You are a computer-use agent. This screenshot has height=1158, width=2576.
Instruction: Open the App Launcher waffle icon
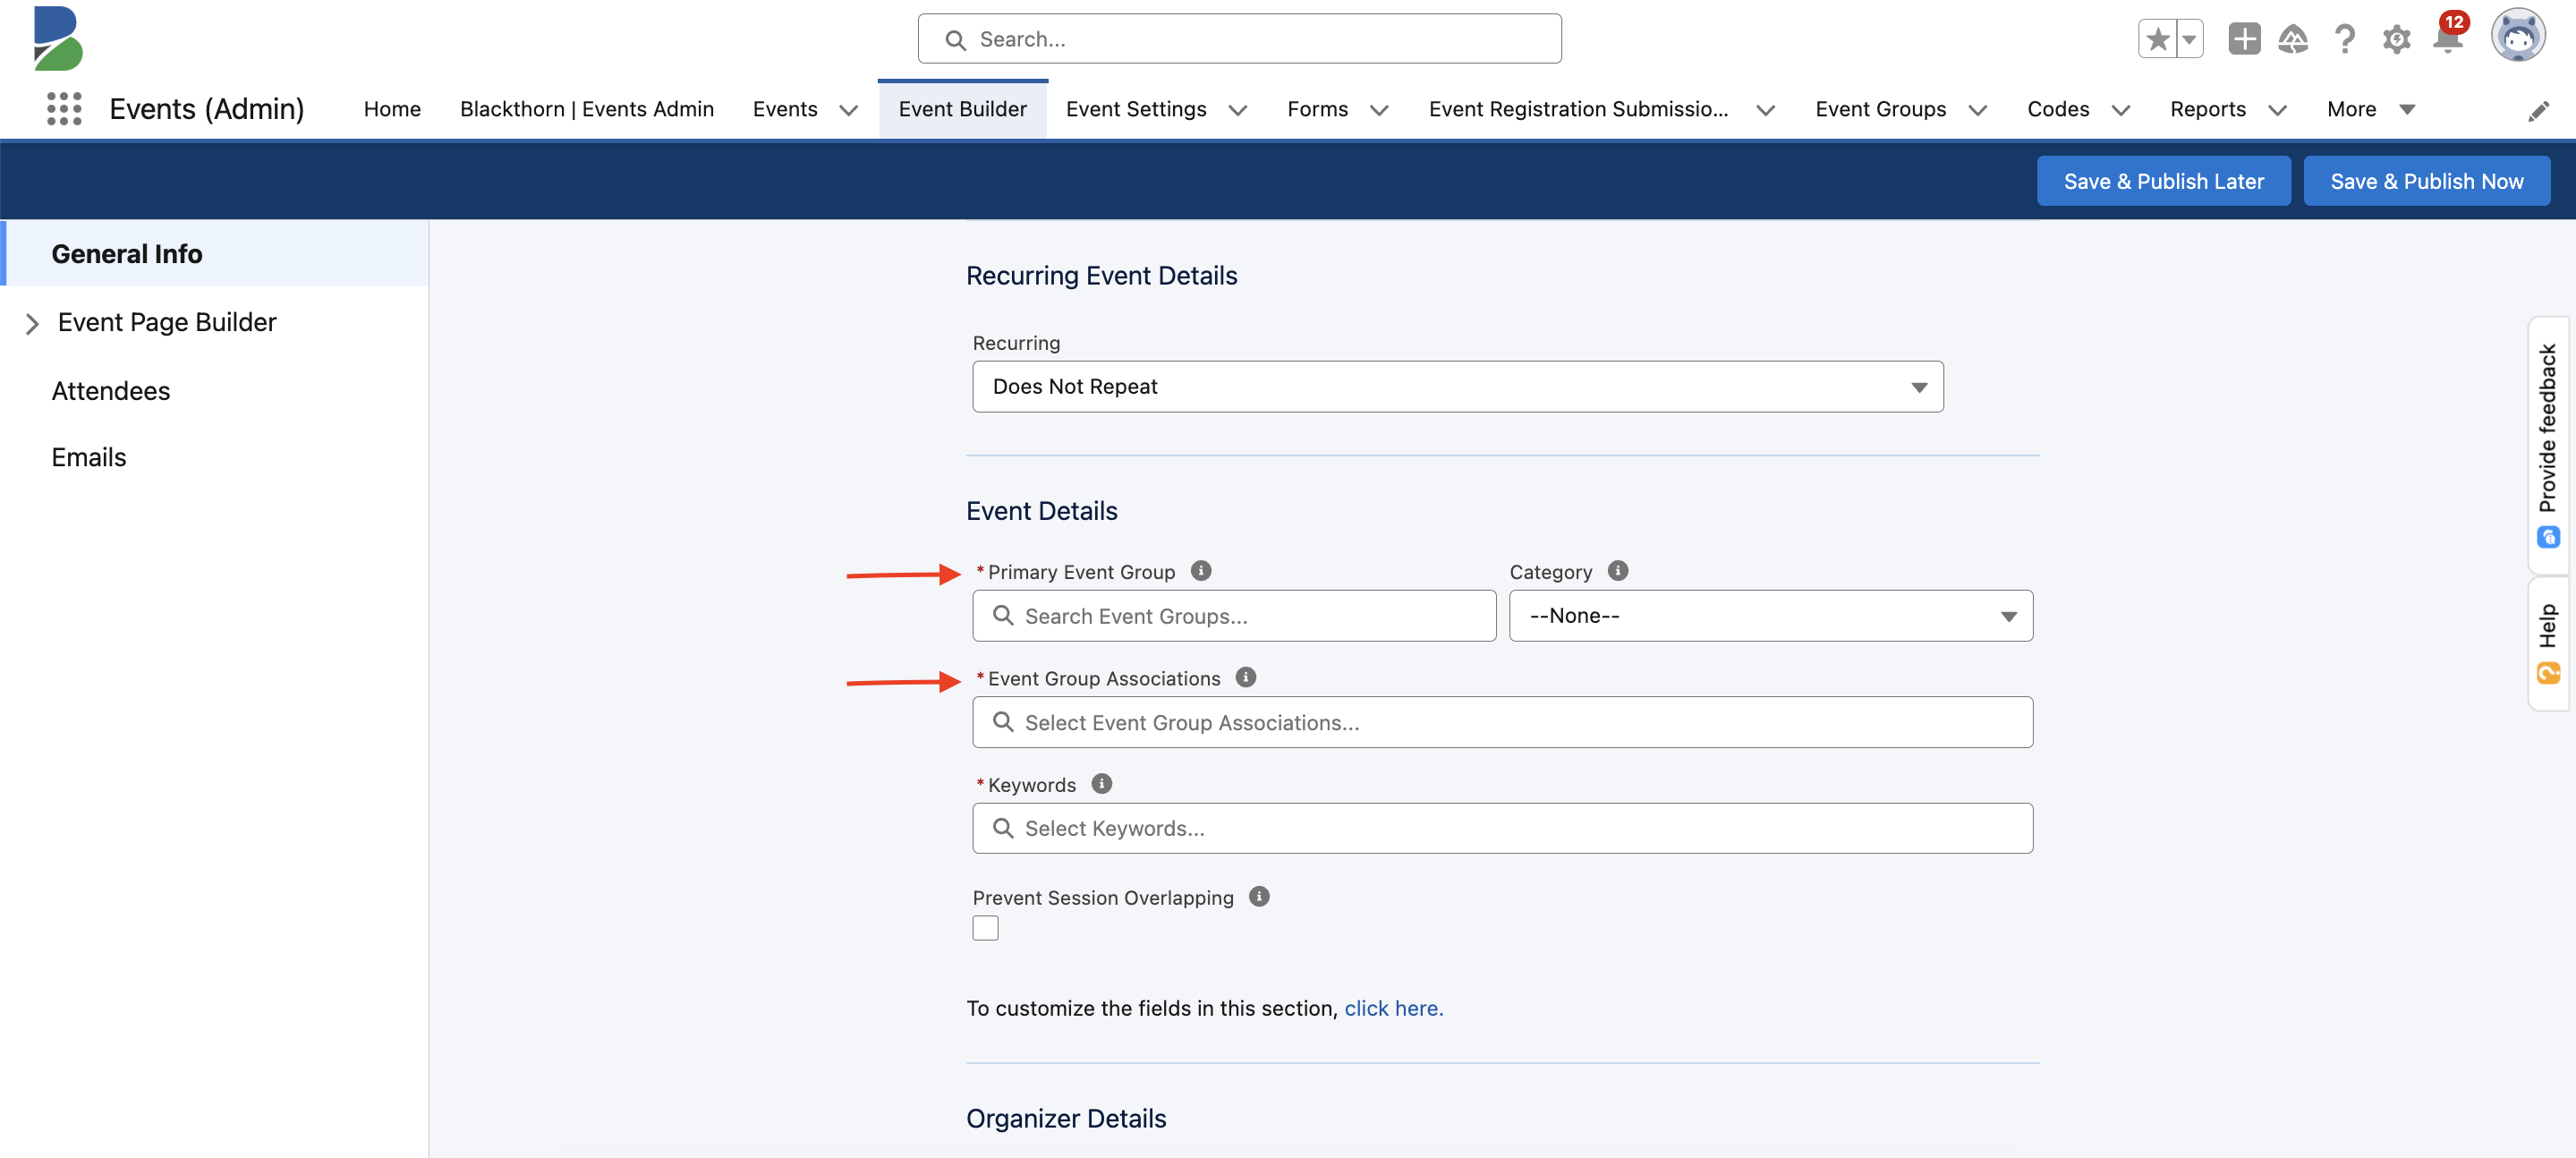(64, 108)
